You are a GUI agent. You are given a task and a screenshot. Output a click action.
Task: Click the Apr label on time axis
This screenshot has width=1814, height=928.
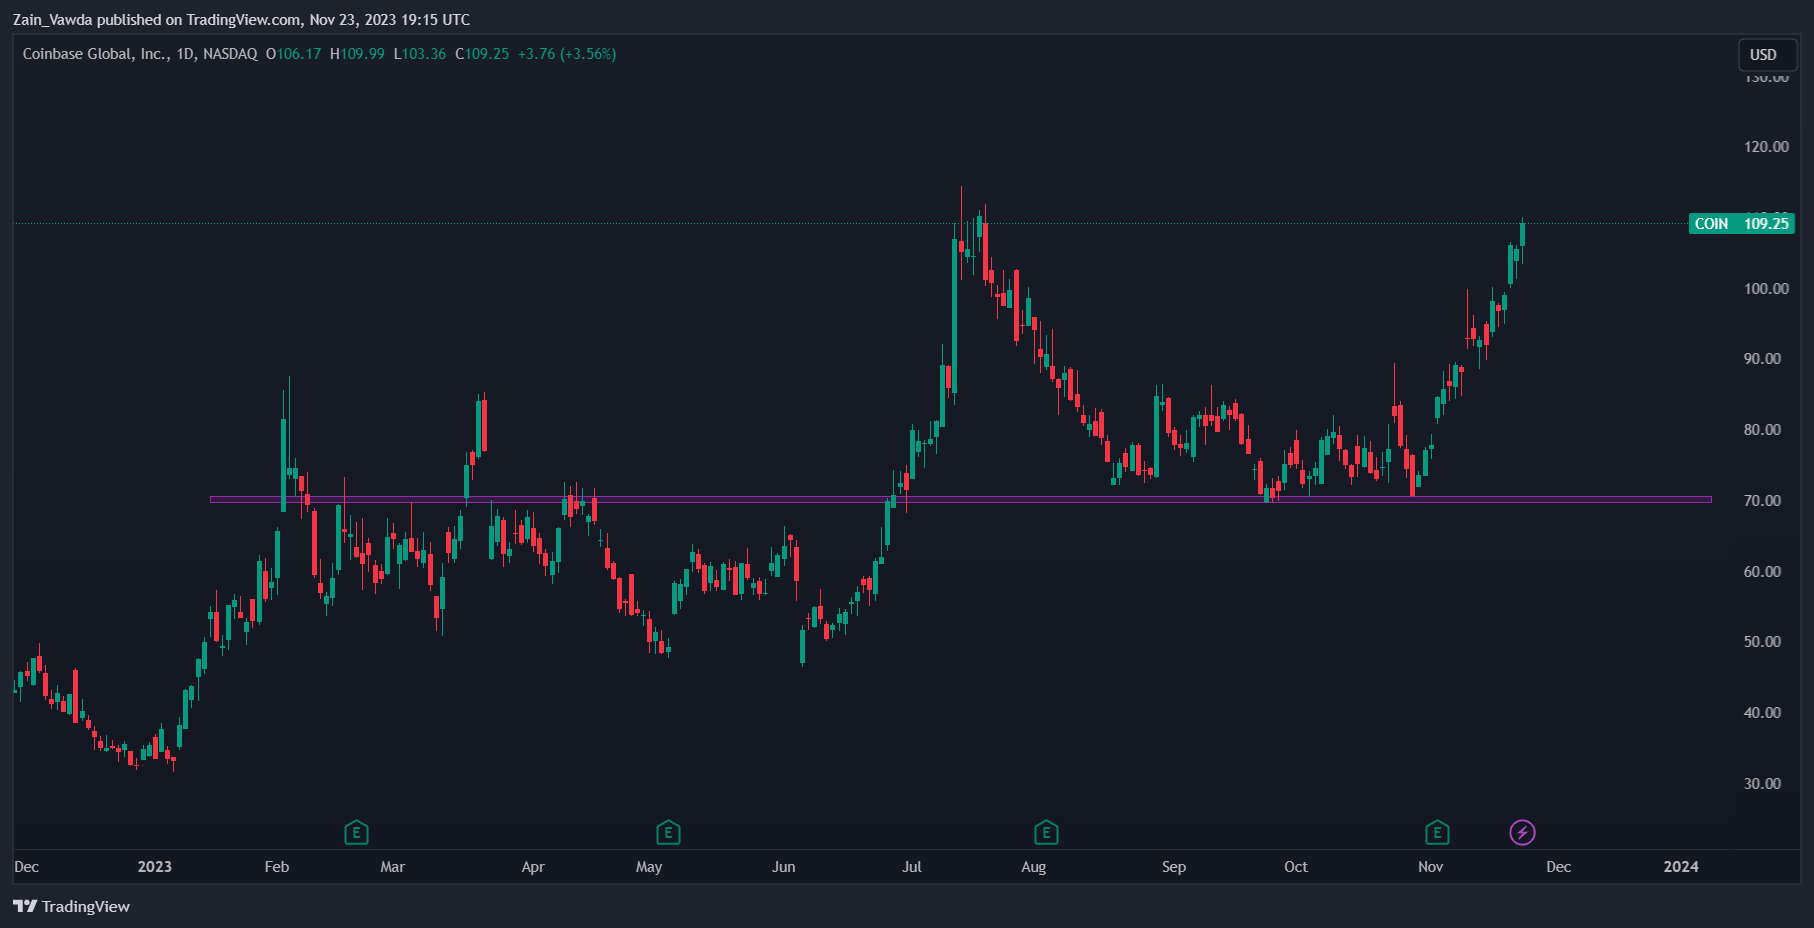(x=533, y=867)
